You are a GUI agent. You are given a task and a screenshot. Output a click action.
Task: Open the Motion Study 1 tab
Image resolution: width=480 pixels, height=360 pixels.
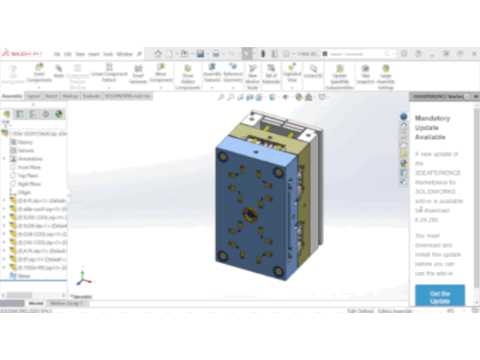tap(66, 303)
